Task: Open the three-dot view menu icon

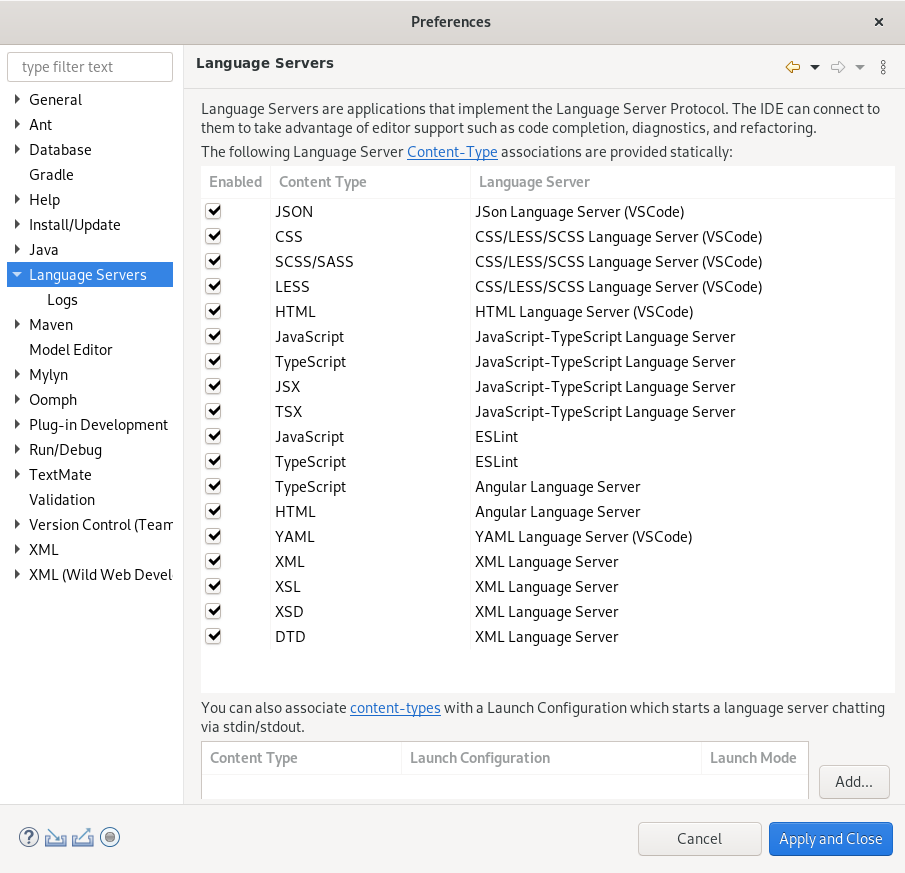Action: 883,67
